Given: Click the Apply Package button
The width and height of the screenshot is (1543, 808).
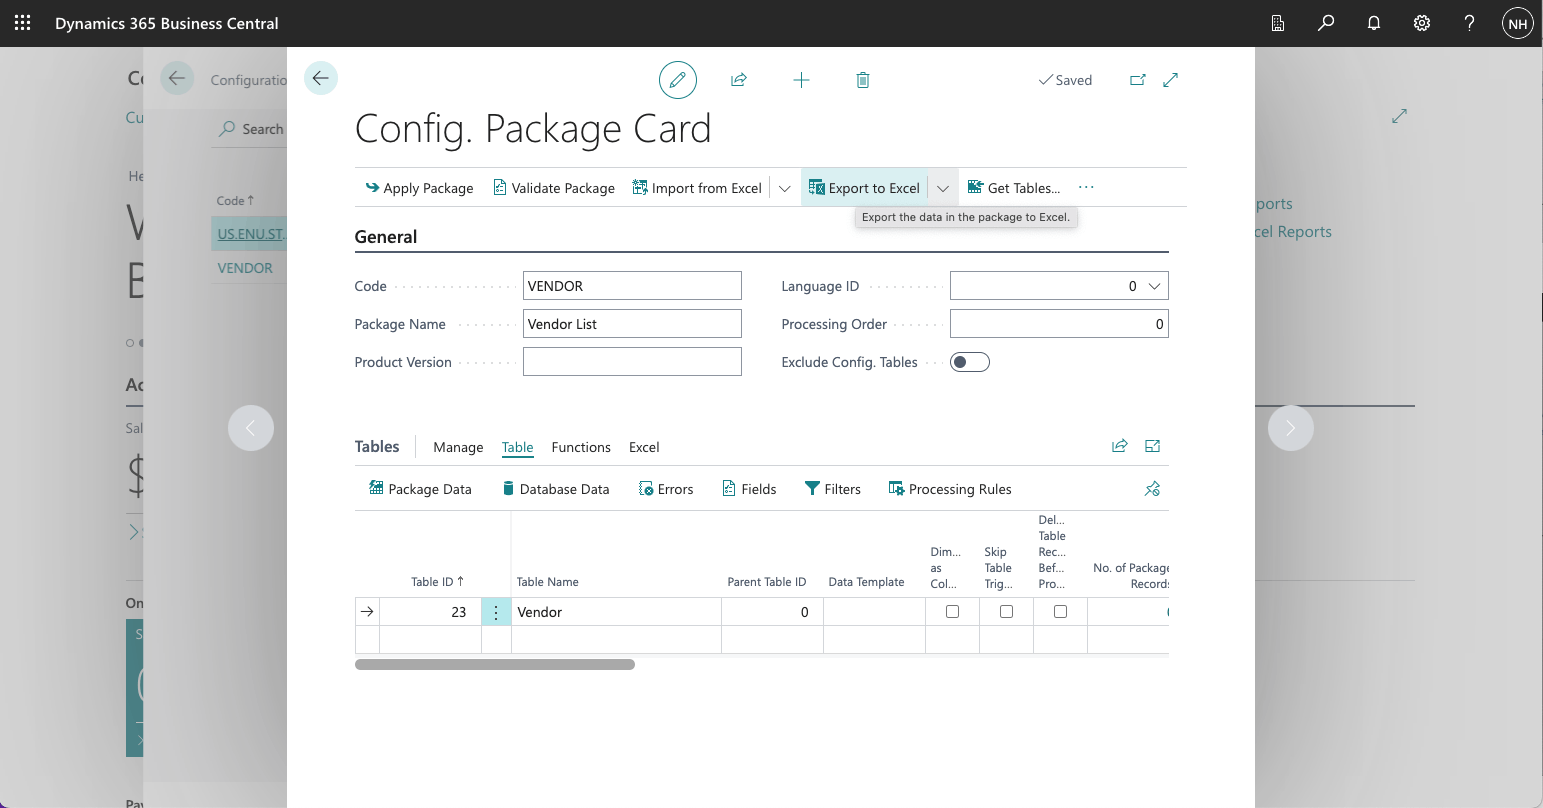Looking at the screenshot, I should point(419,188).
